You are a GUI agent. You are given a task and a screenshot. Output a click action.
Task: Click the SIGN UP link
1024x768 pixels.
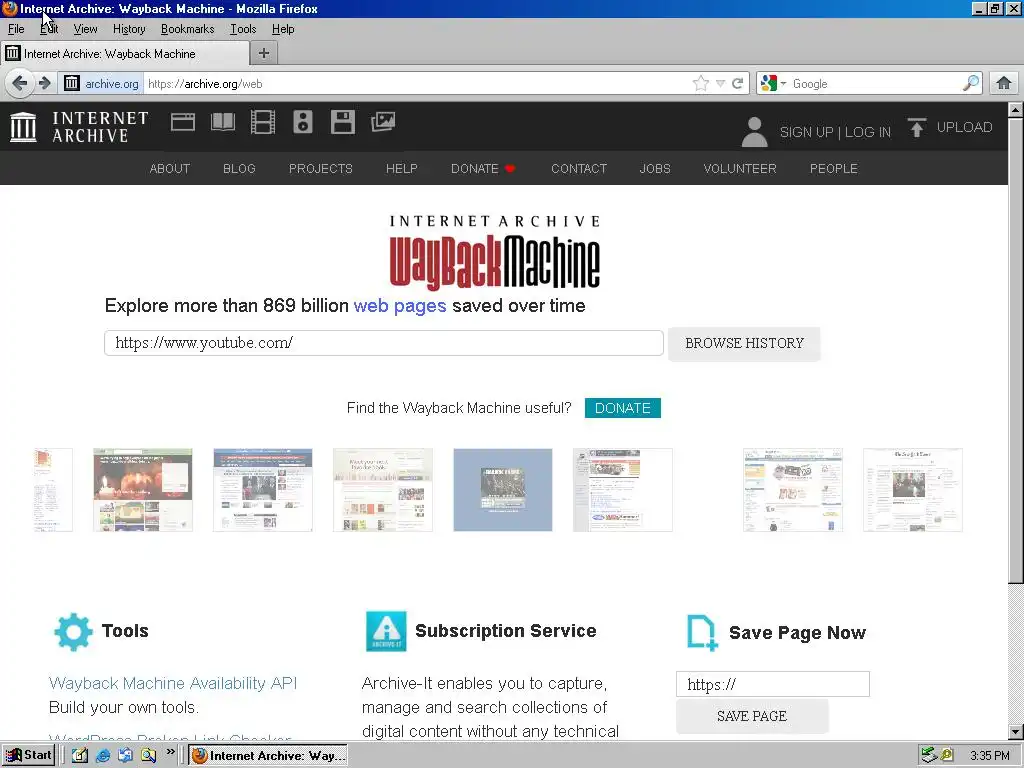(806, 132)
